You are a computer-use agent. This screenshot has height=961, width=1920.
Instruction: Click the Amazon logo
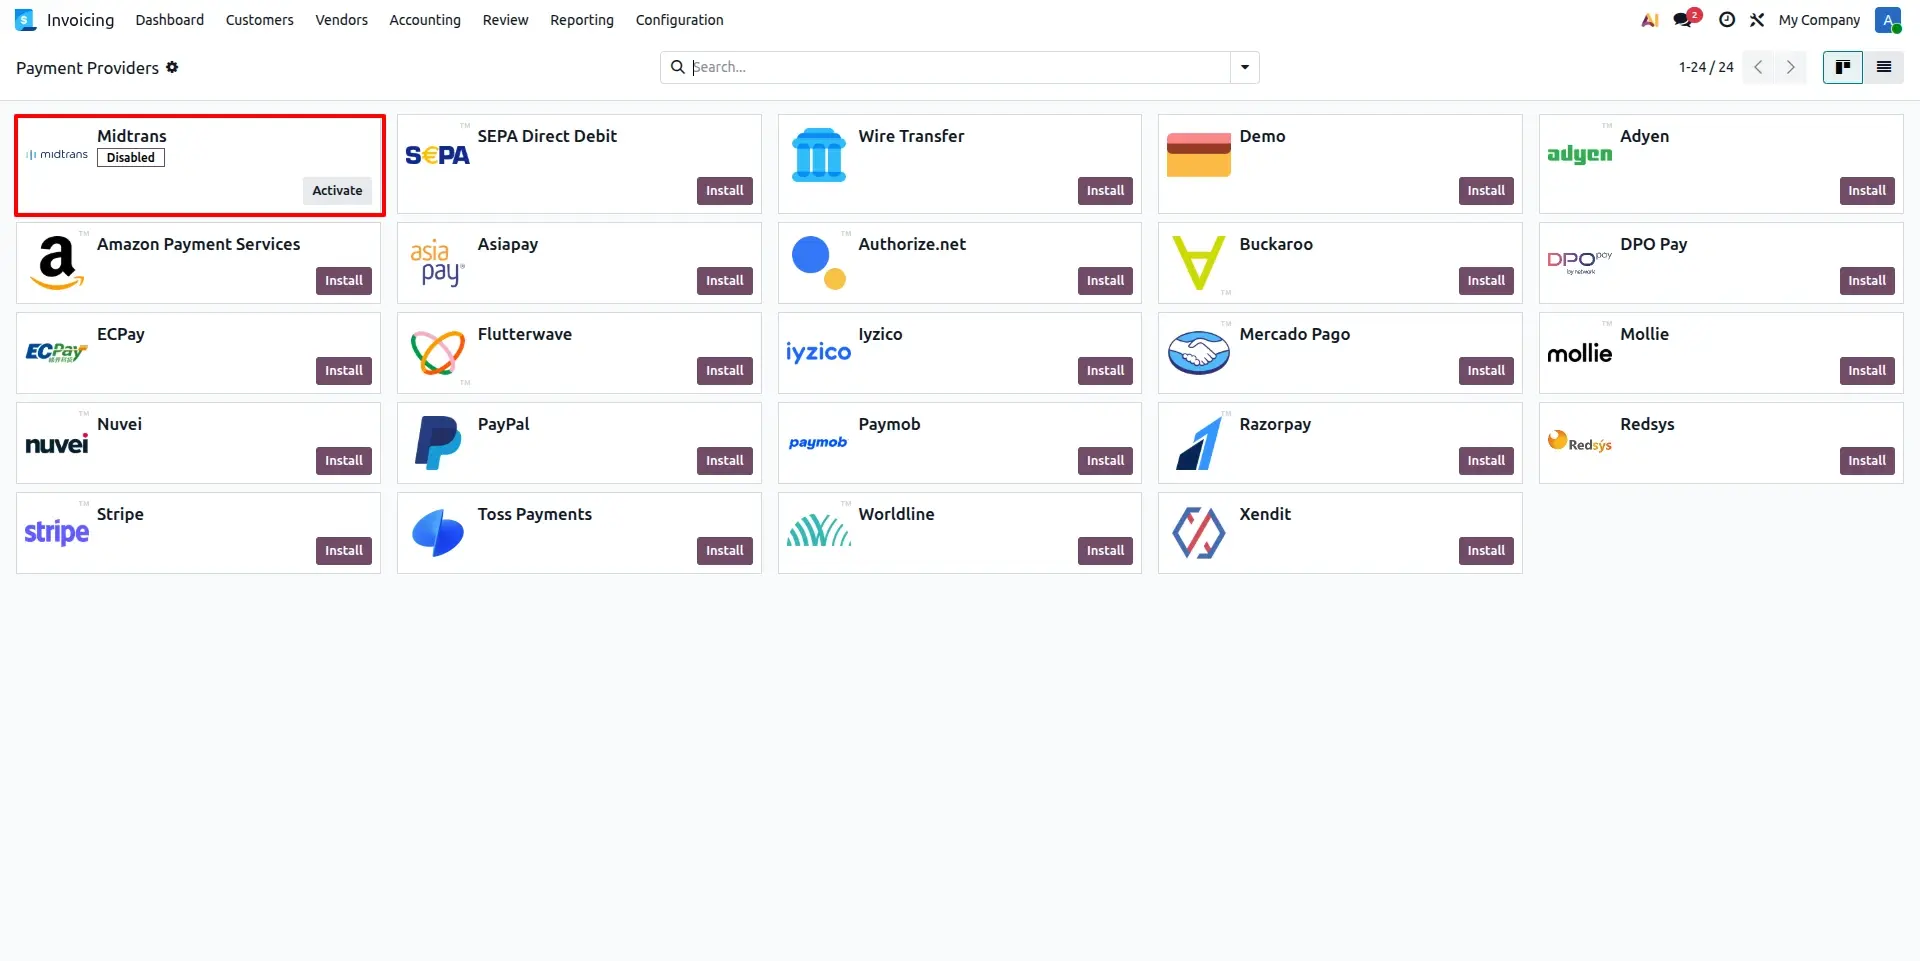pos(57,262)
